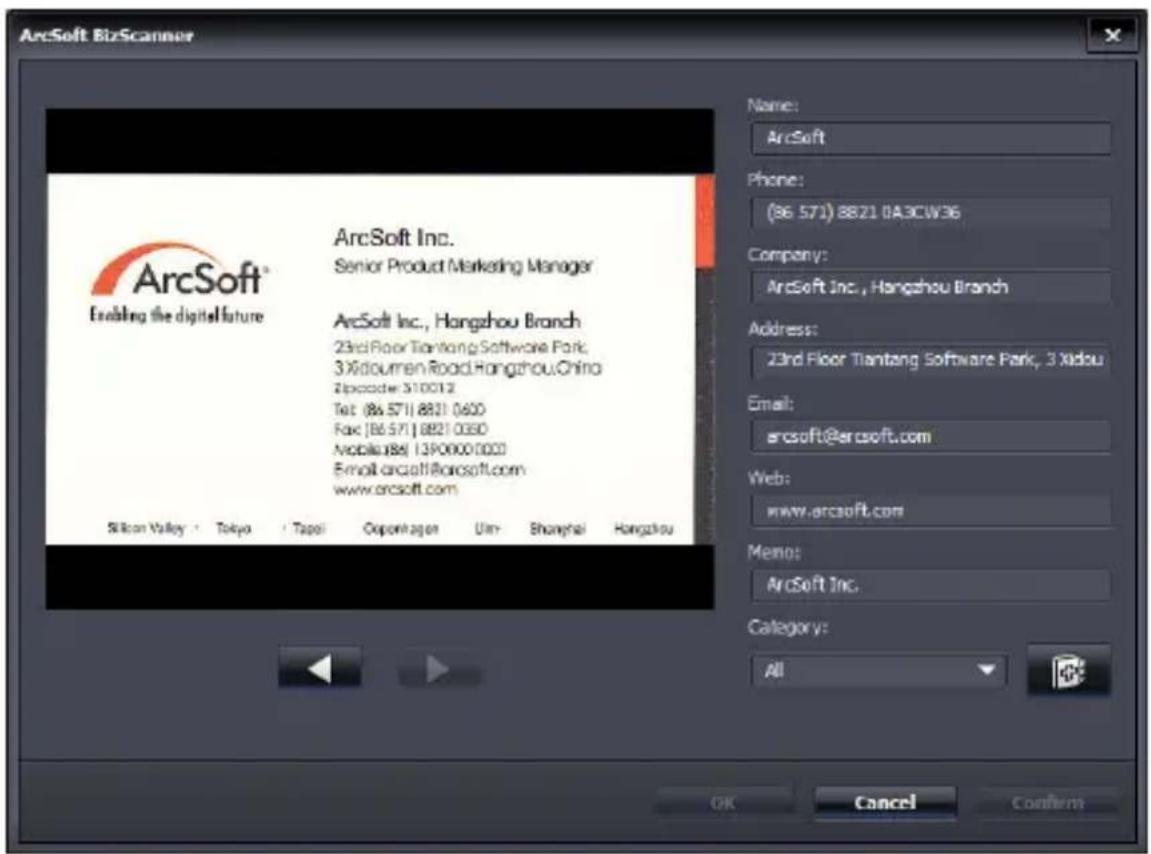The image size is (1151, 854).
Task: Click the Zipcode 310012 line on card
Action: [x=394, y=387]
